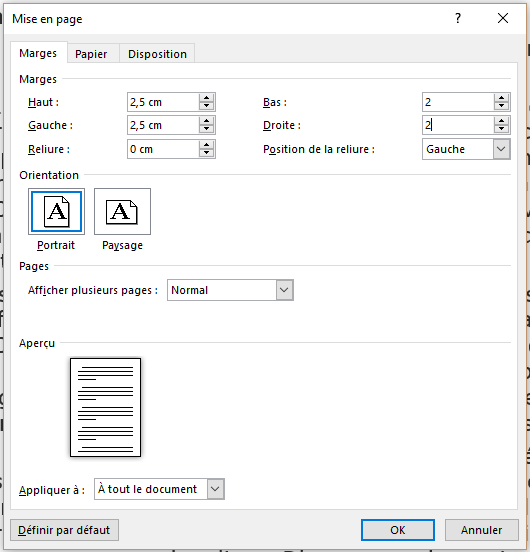Viewport: 530px width, 552px height.
Task: Decrease the Droite margin with down arrow
Action: pyautogui.click(x=501, y=129)
